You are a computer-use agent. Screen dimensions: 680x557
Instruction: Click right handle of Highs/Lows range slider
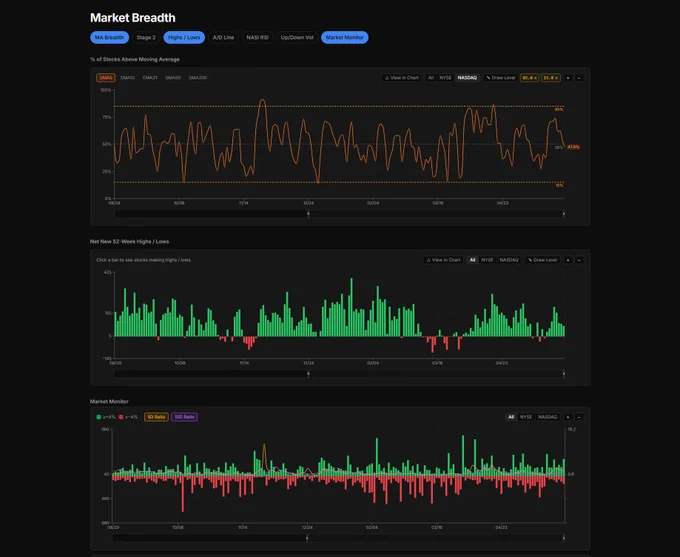pyautogui.click(x=564, y=374)
